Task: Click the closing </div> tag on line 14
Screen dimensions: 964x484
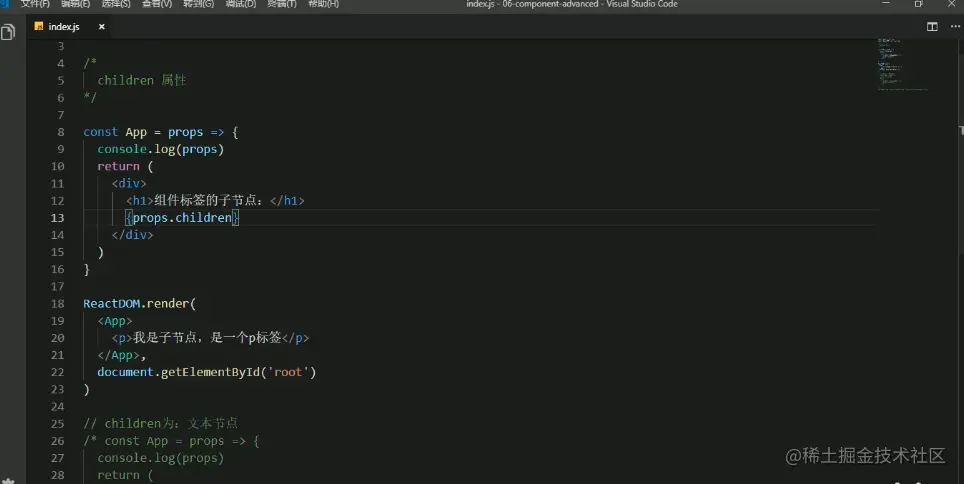Action: [133, 235]
